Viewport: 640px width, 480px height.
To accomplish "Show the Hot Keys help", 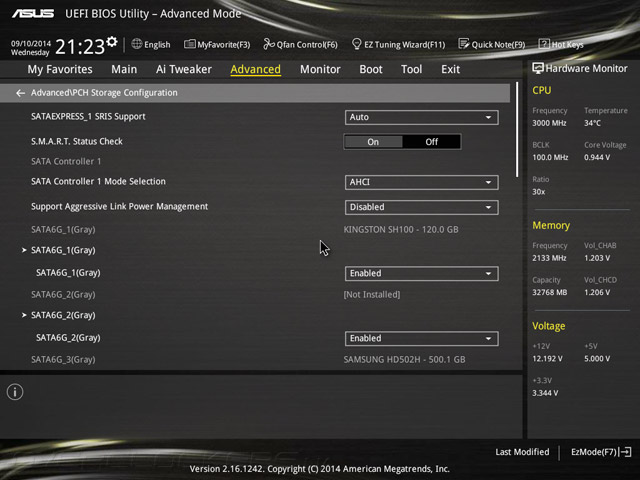I will point(561,44).
